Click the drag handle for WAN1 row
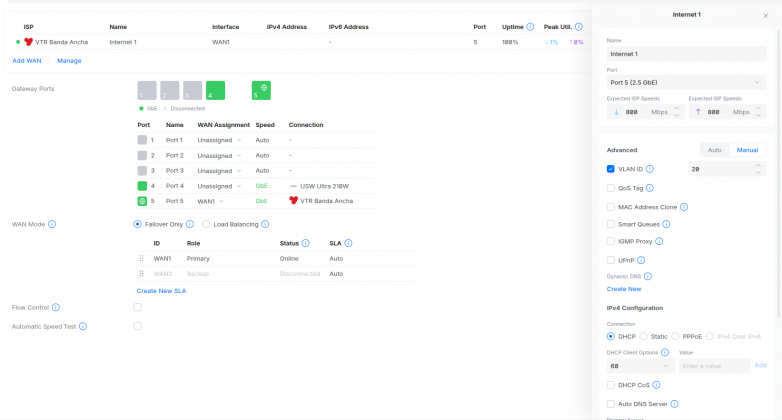The image size is (782, 420). [x=141, y=258]
